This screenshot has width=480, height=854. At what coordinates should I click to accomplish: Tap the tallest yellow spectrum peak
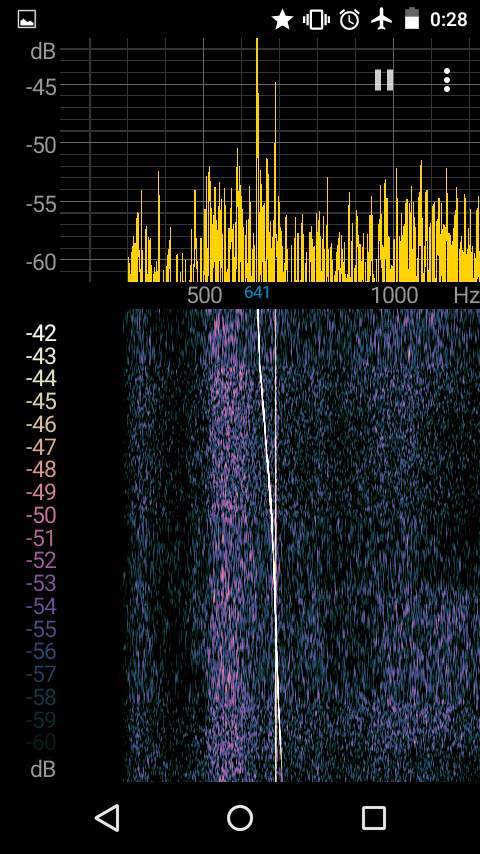[x=257, y=160]
